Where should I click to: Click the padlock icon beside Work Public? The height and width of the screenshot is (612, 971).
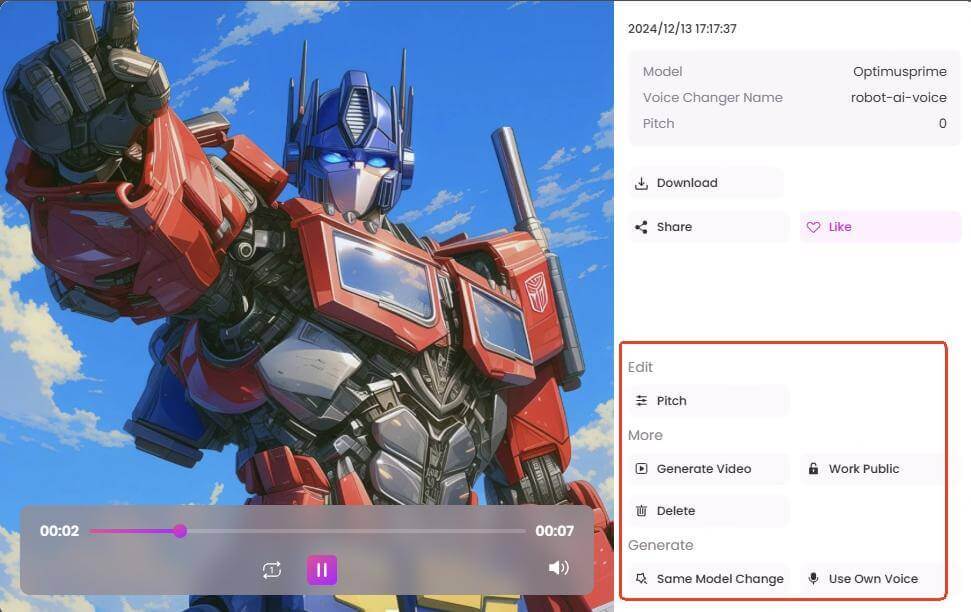tap(813, 468)
